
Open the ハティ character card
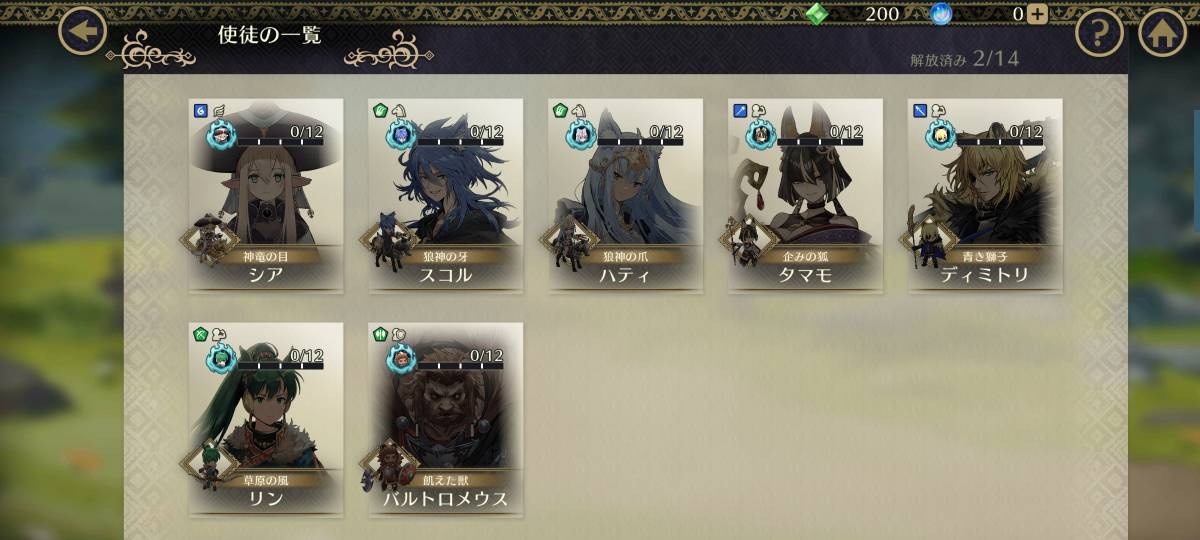[626, 195]
